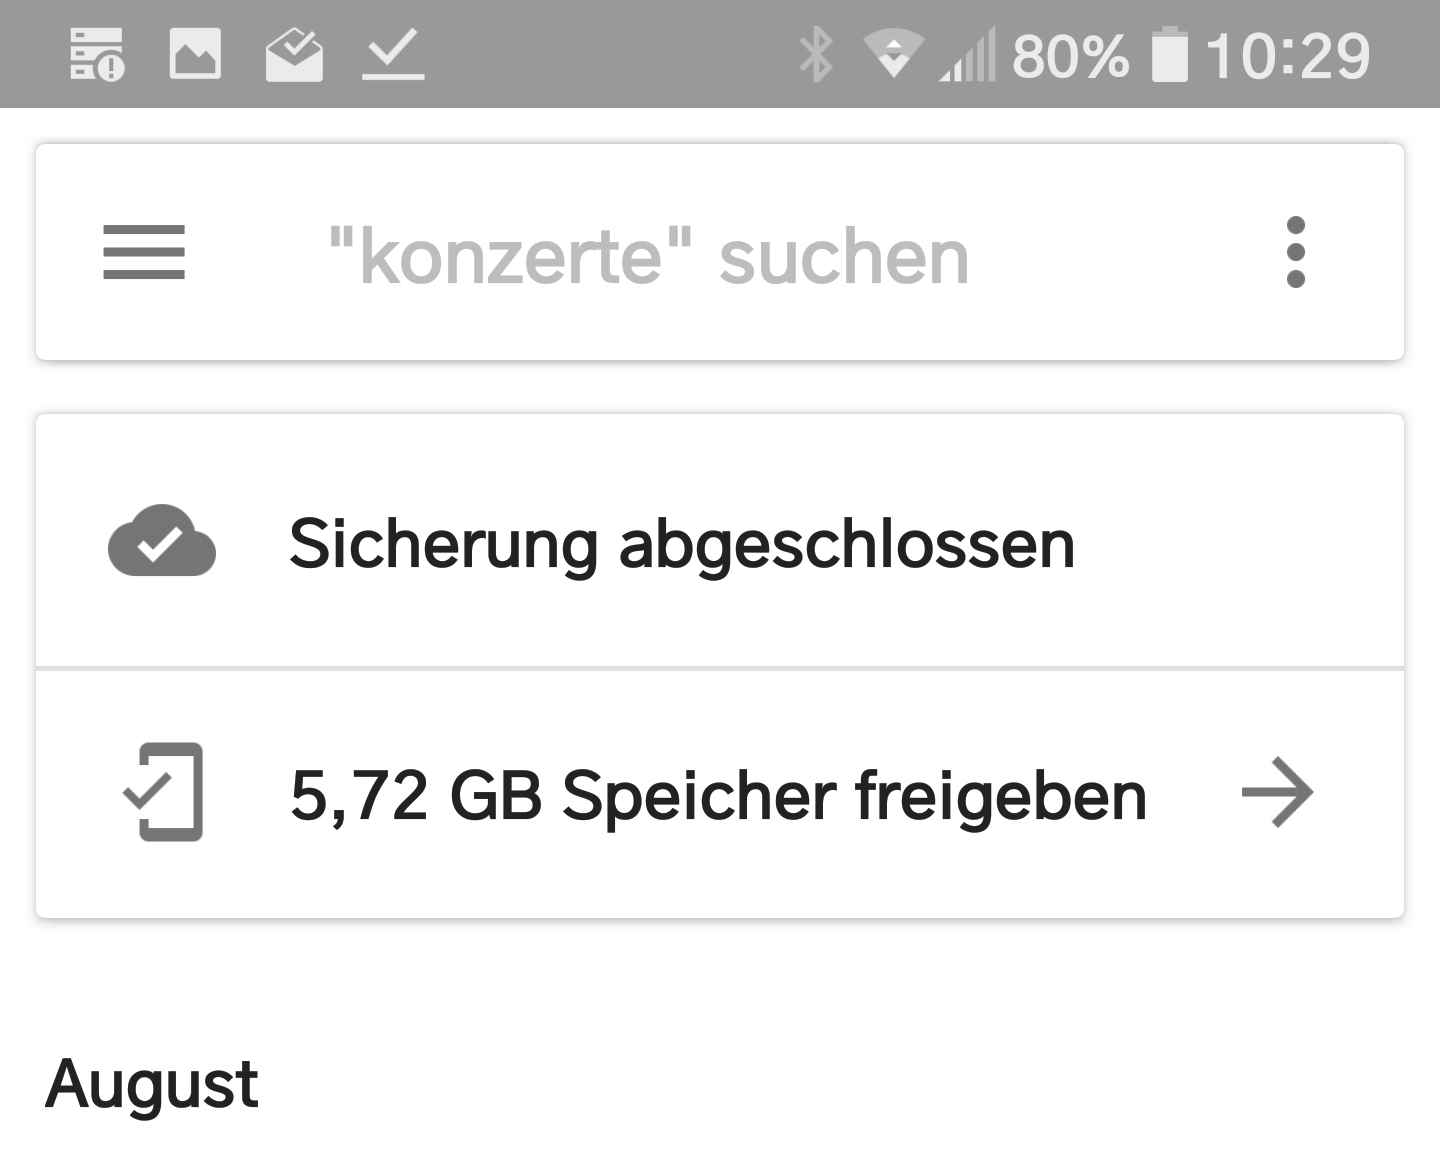The height and width of the screenshot is (1172, 1440).
Task: Tap the 10:29 clock in status bar
Action: (x=1288, y=56)
